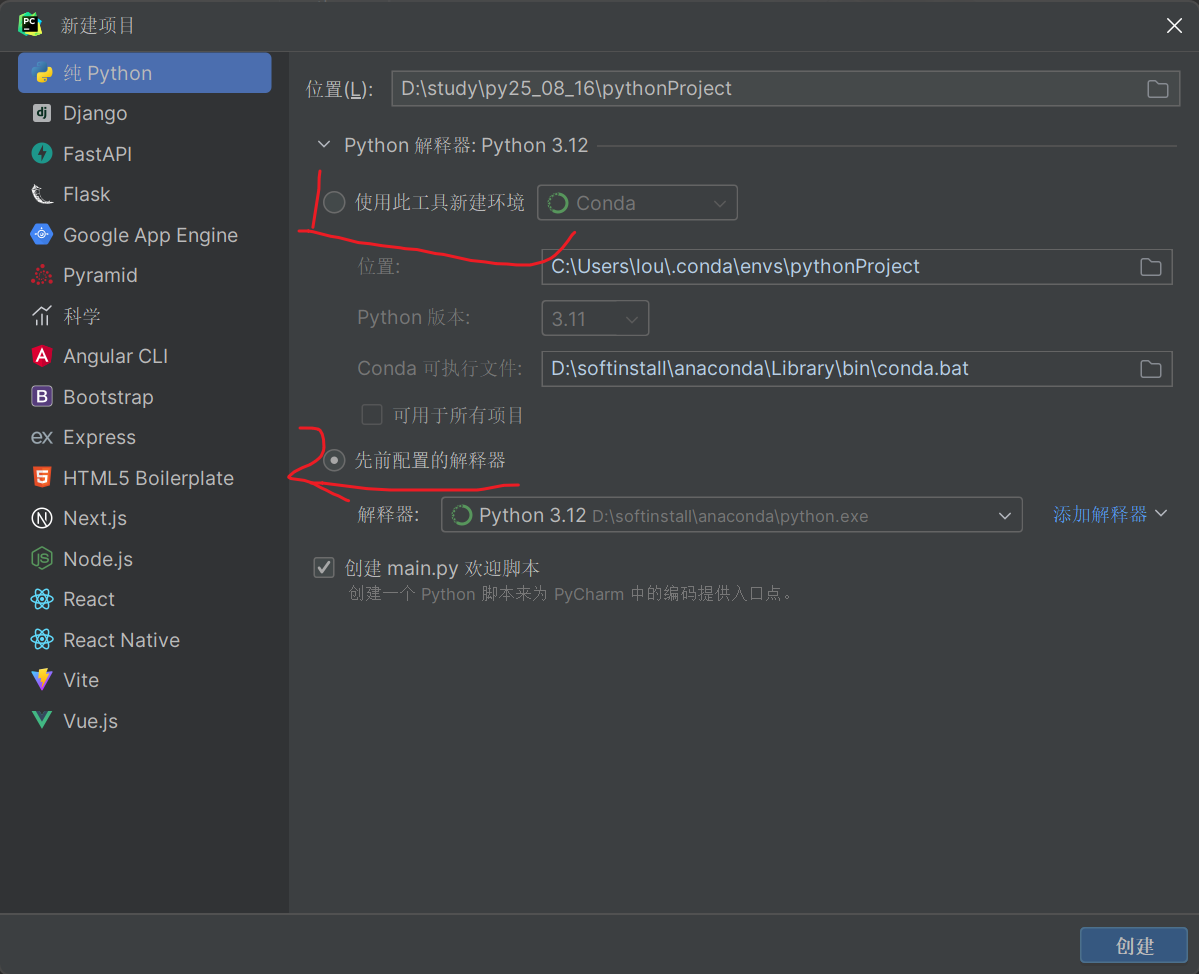
Task: Click the React Native atom icon
Action: click(x=42, y=640)
